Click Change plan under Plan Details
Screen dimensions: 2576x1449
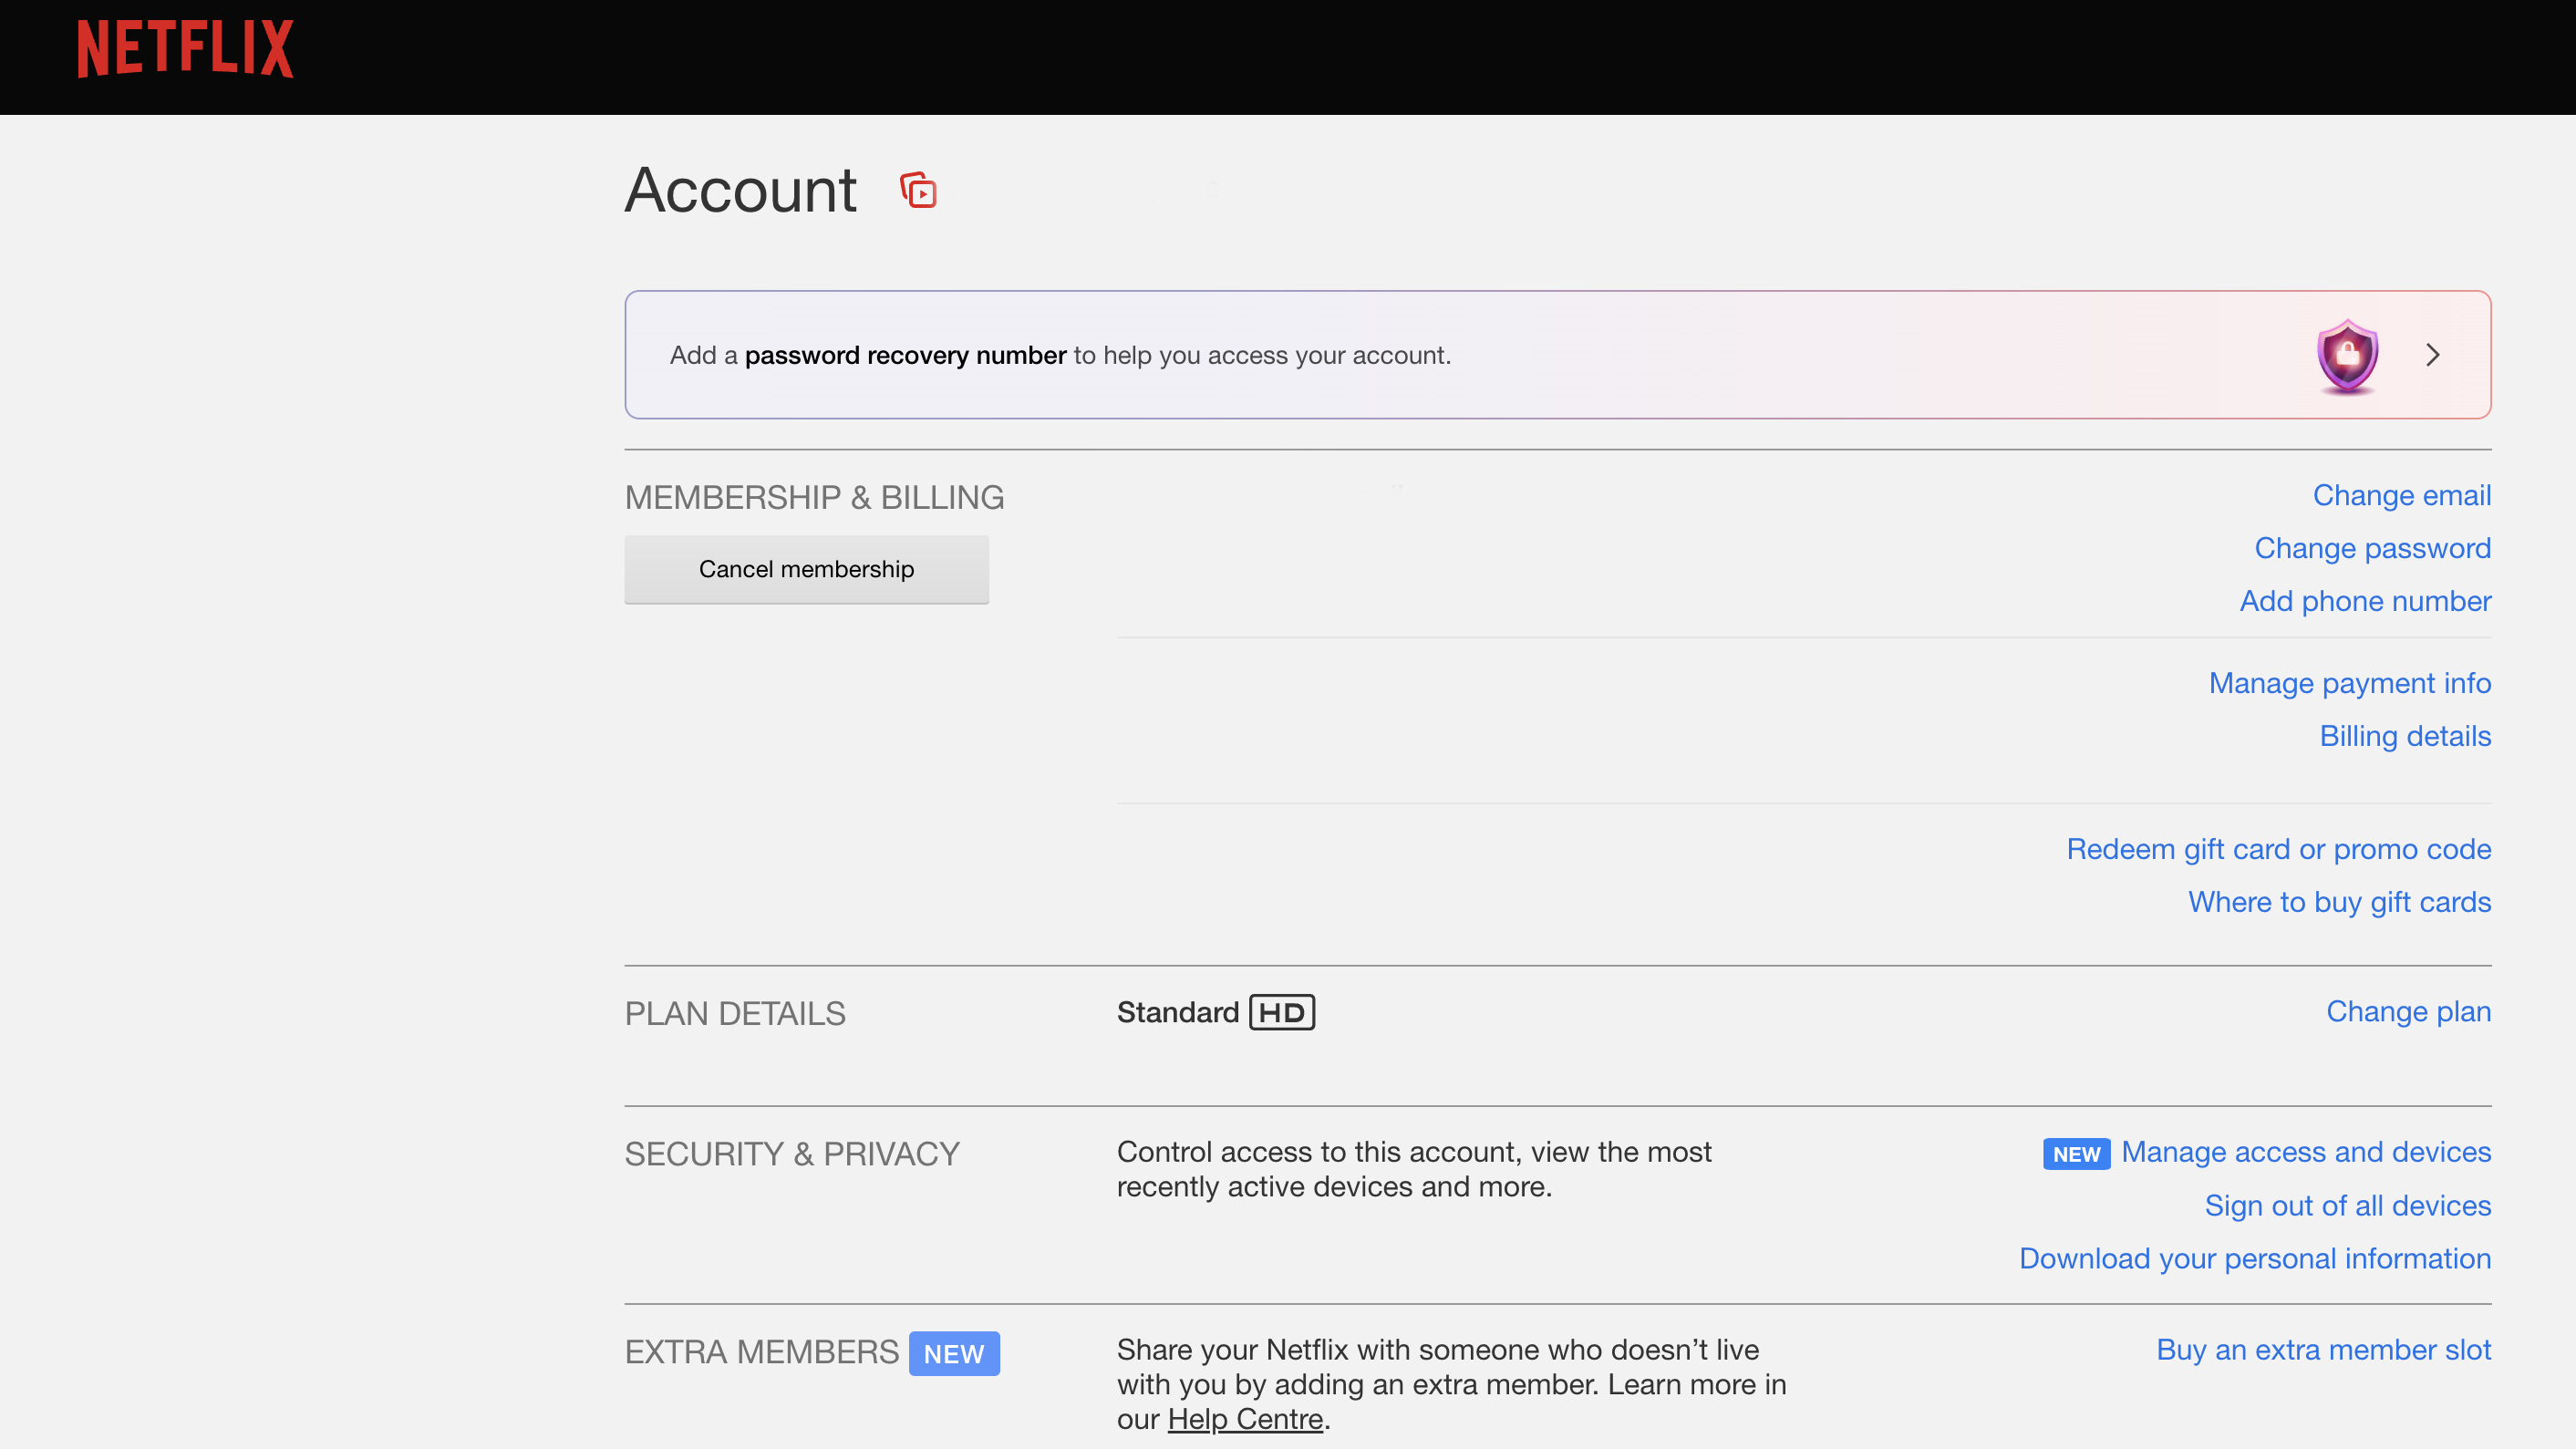point(2408,1011)
